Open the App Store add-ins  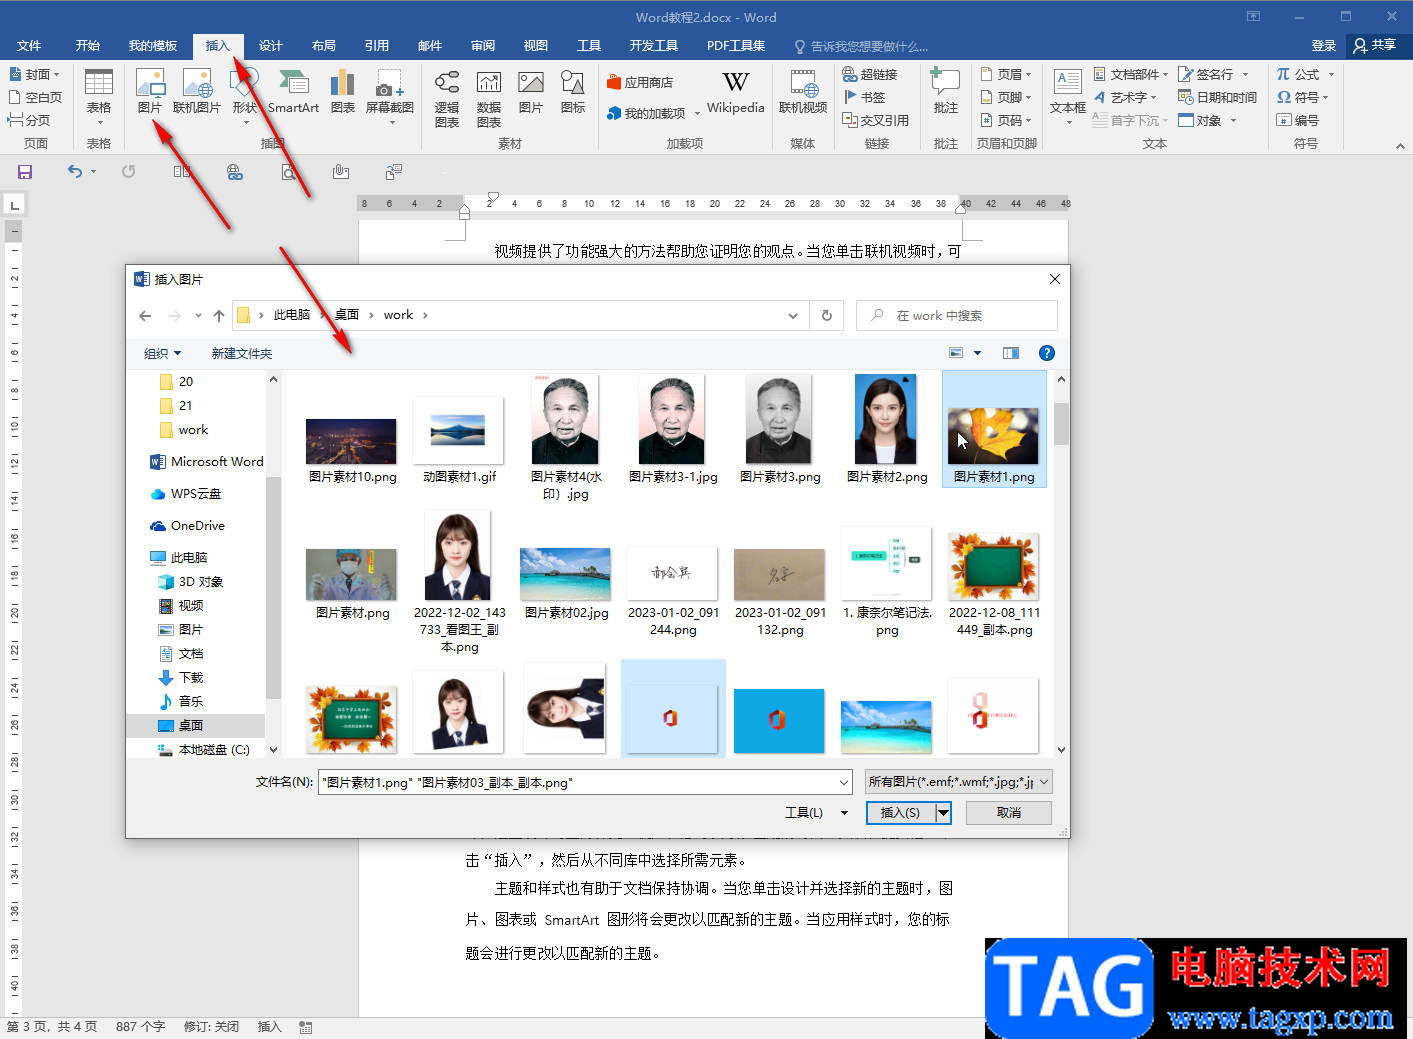click(640, 82)
